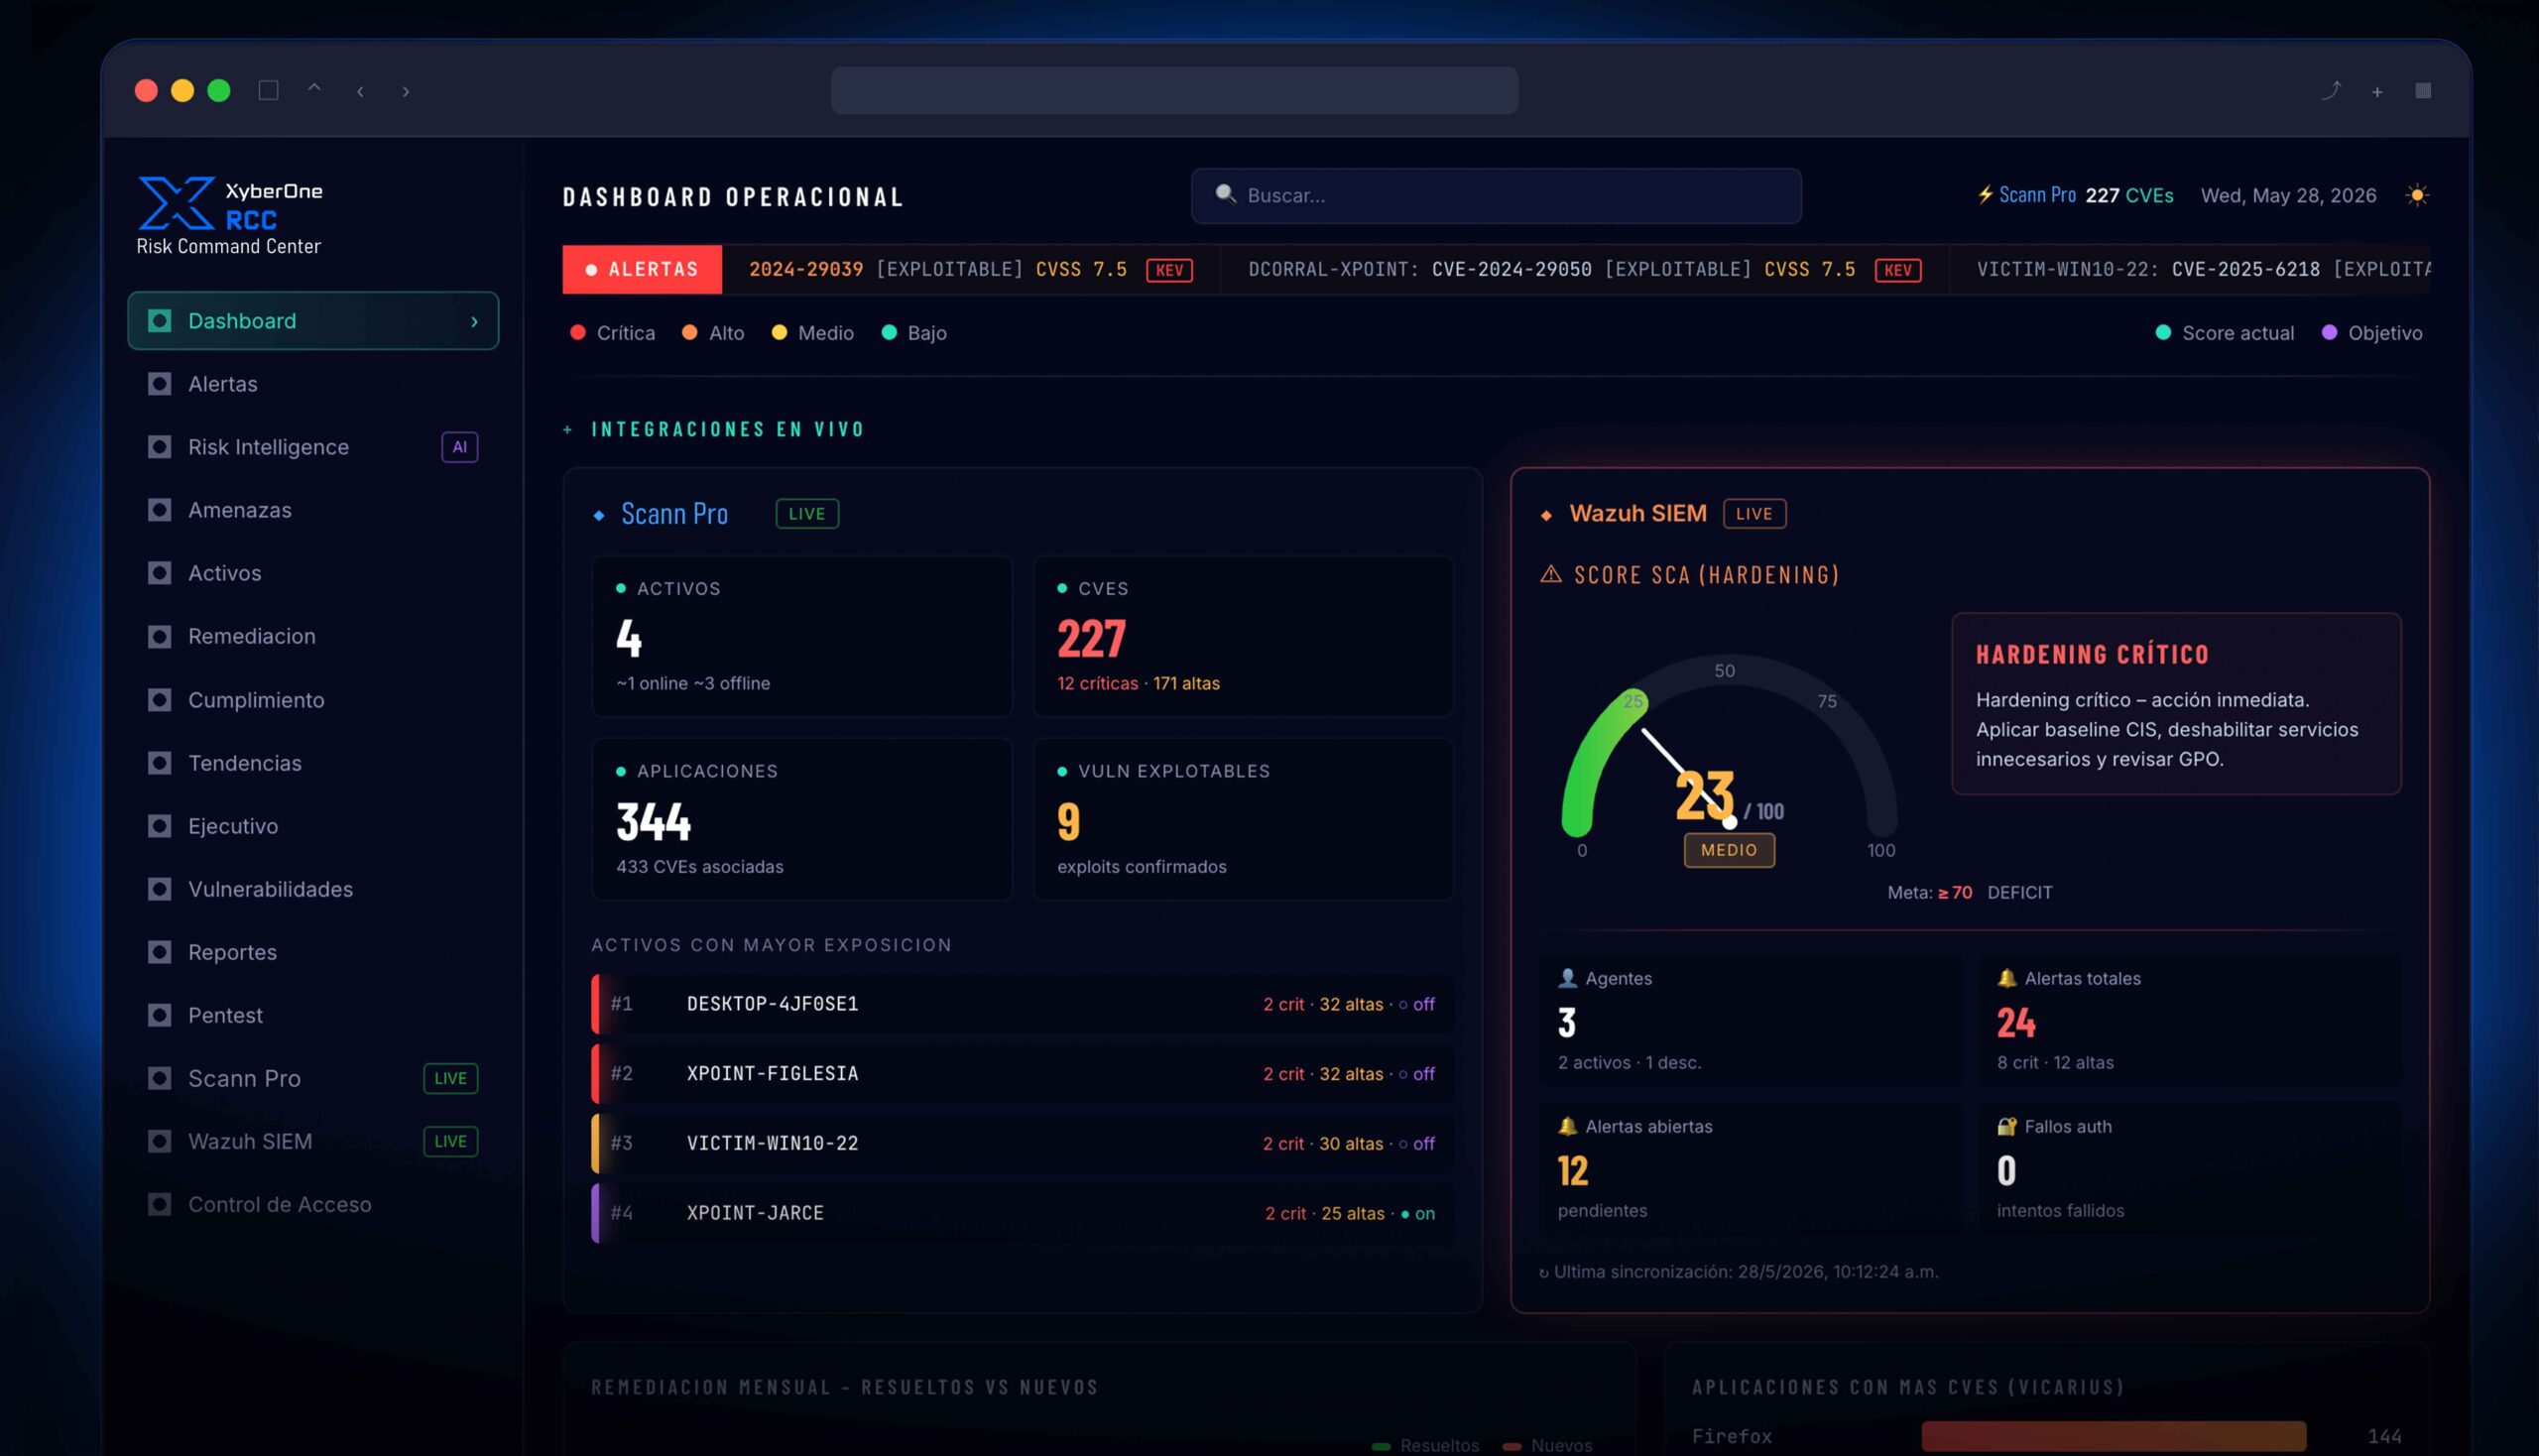The height and width of the screenshot is (1456, 2539).
Task: Click the AI badge beside Risk Intelligence
Action: tap(460, 447)
